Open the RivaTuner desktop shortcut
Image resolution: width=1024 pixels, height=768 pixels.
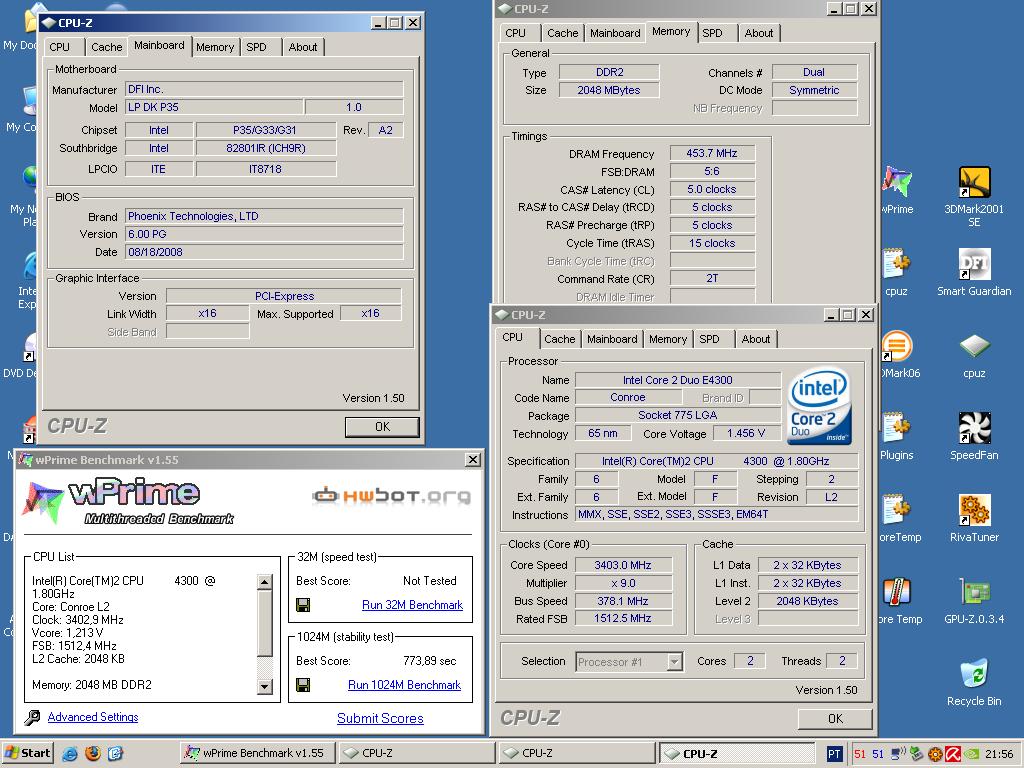(974, 510)
